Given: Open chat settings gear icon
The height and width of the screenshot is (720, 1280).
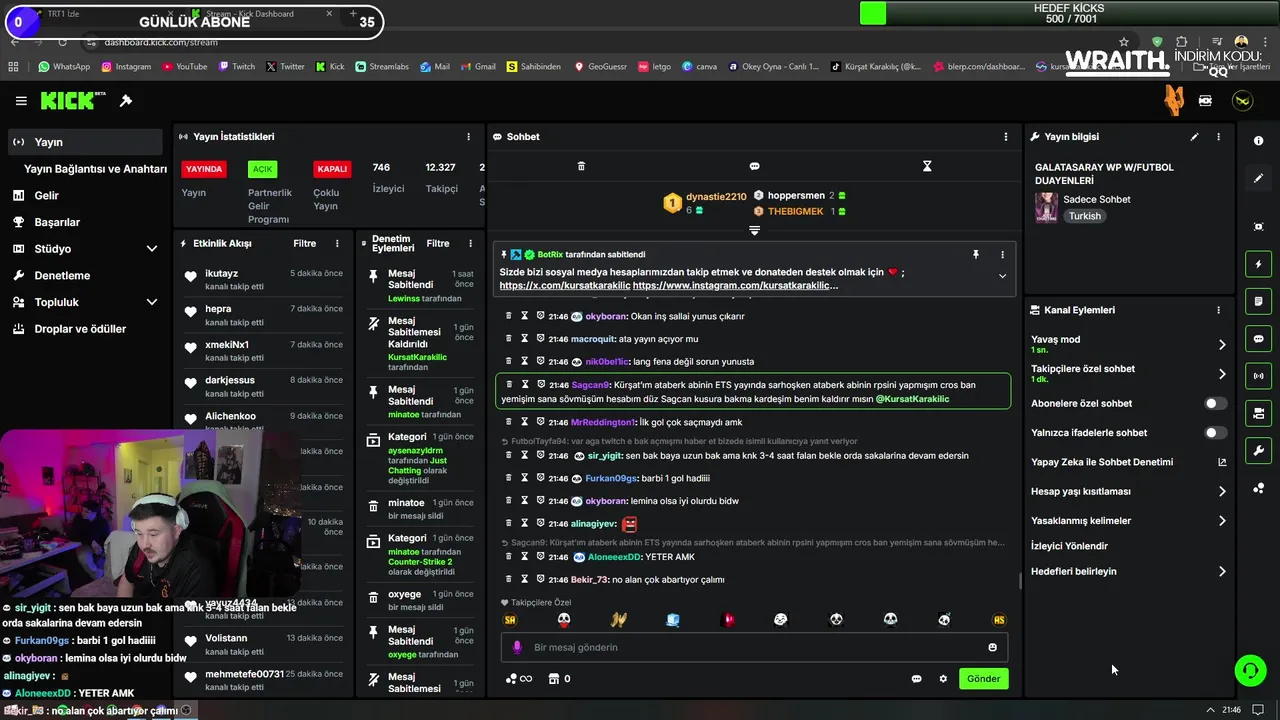Looking at the screenshot, I should [x=942, y=679].
